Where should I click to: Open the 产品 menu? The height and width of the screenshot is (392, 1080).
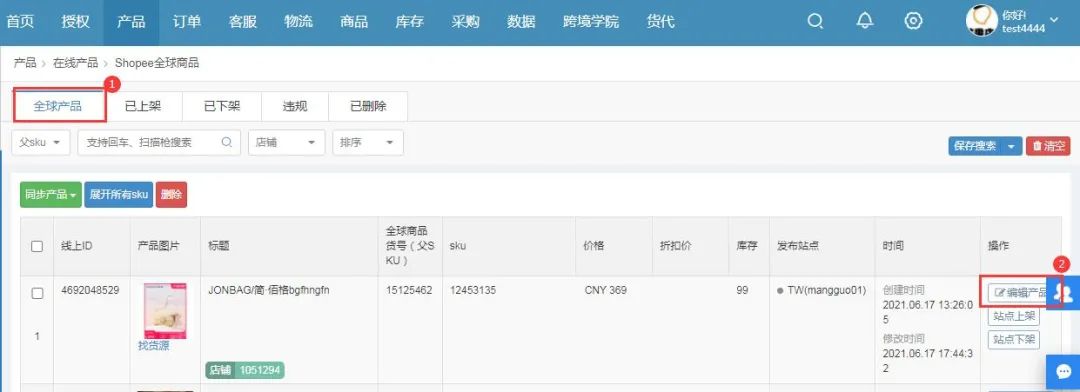point(131,21)
